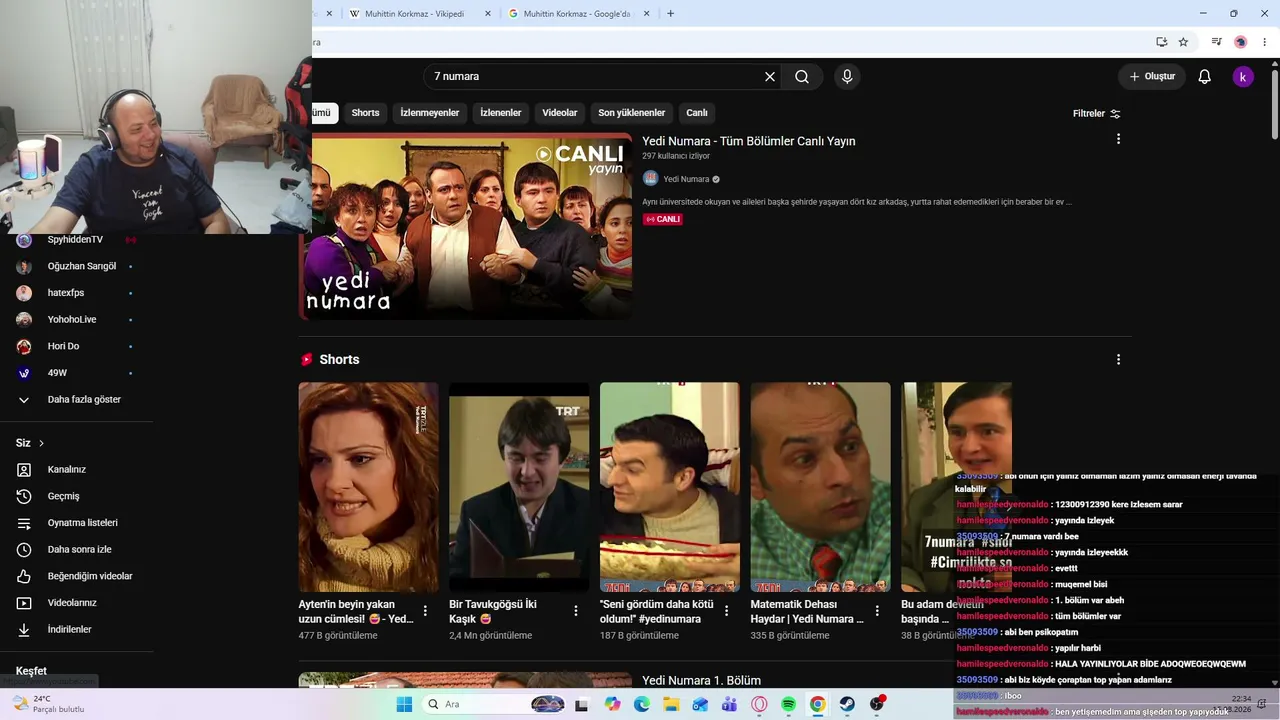Close the Muhittin Korkmaz Google tab

[x=646, y=14]
